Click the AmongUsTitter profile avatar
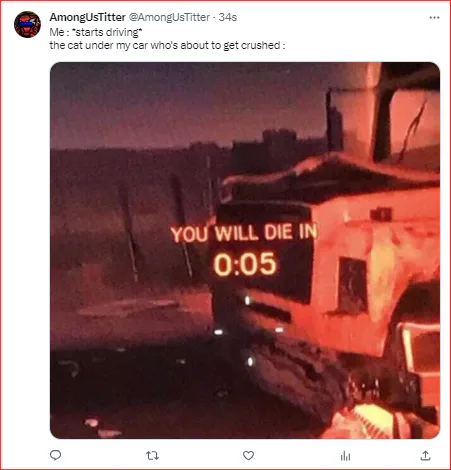451x470 pixels. [27, 24]
